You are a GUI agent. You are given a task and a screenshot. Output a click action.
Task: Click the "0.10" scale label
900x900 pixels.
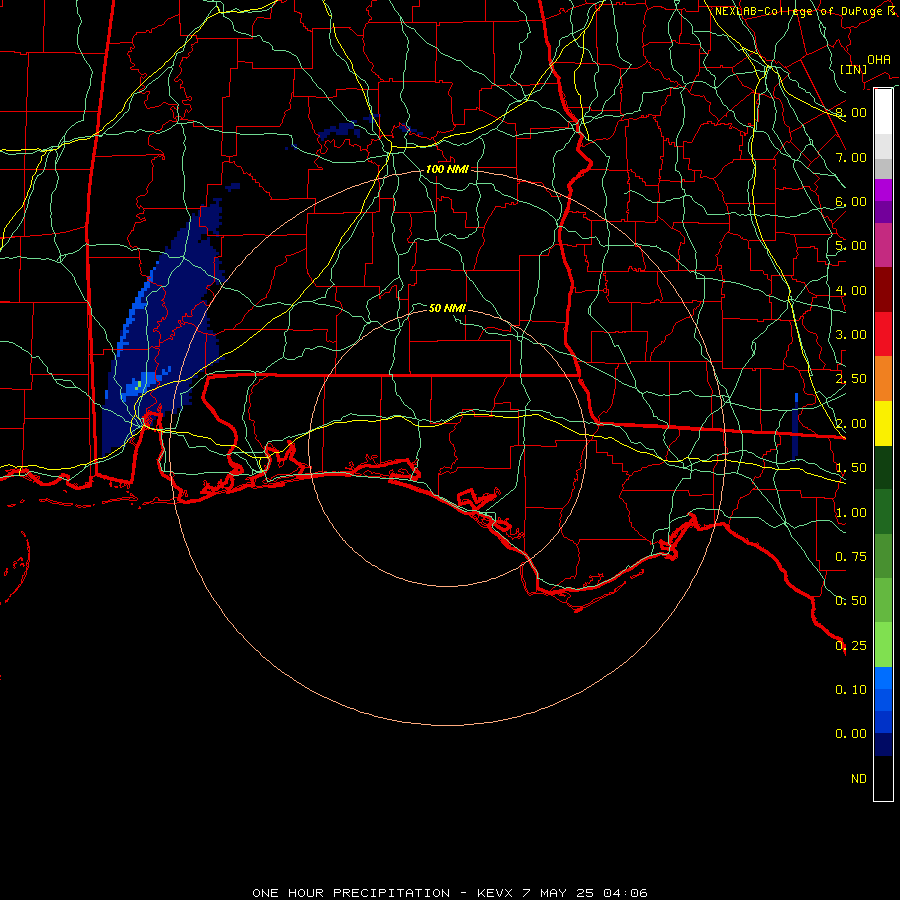851,690
